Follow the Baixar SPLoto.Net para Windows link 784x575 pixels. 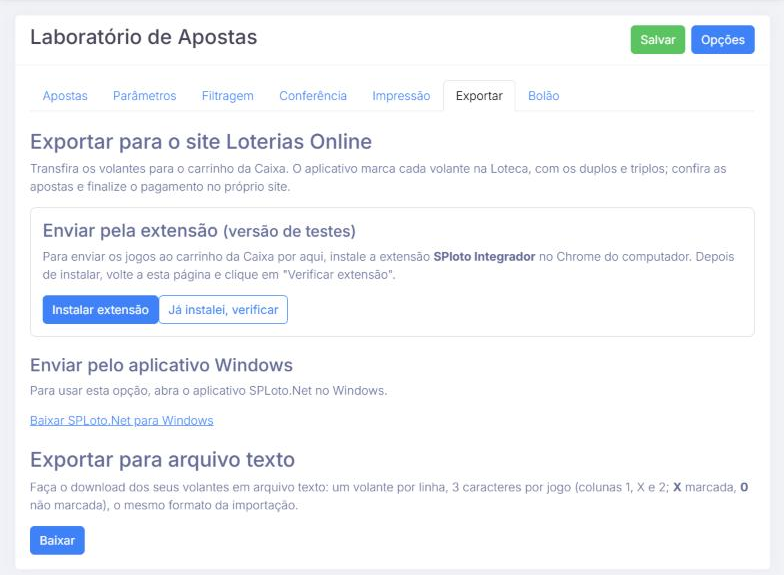tap(122, 420)
